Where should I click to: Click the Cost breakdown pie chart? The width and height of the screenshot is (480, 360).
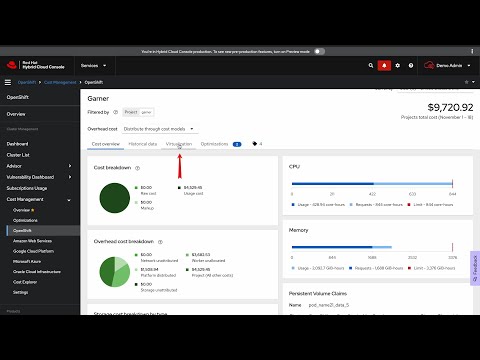pos(115,198)
